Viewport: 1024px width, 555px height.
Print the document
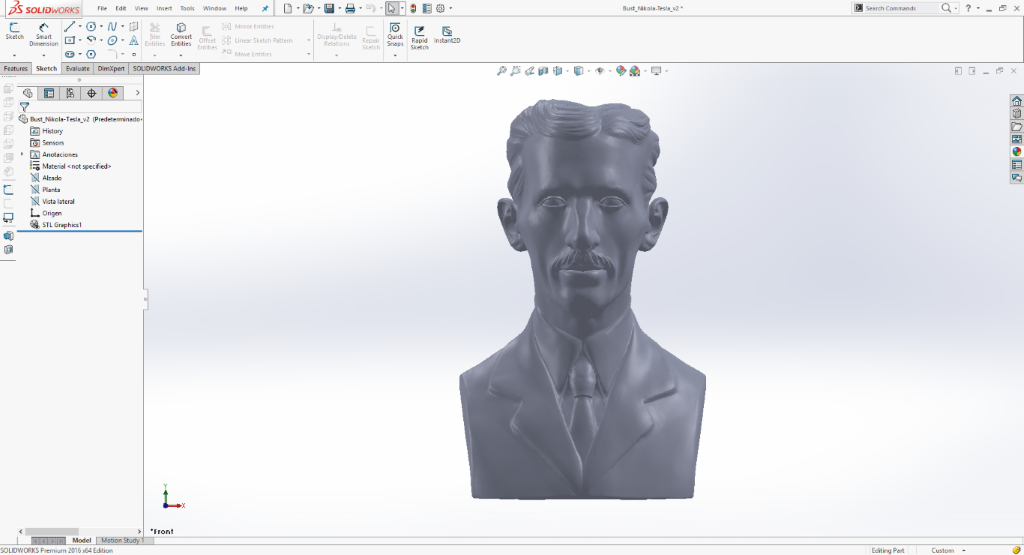[350, 8]
